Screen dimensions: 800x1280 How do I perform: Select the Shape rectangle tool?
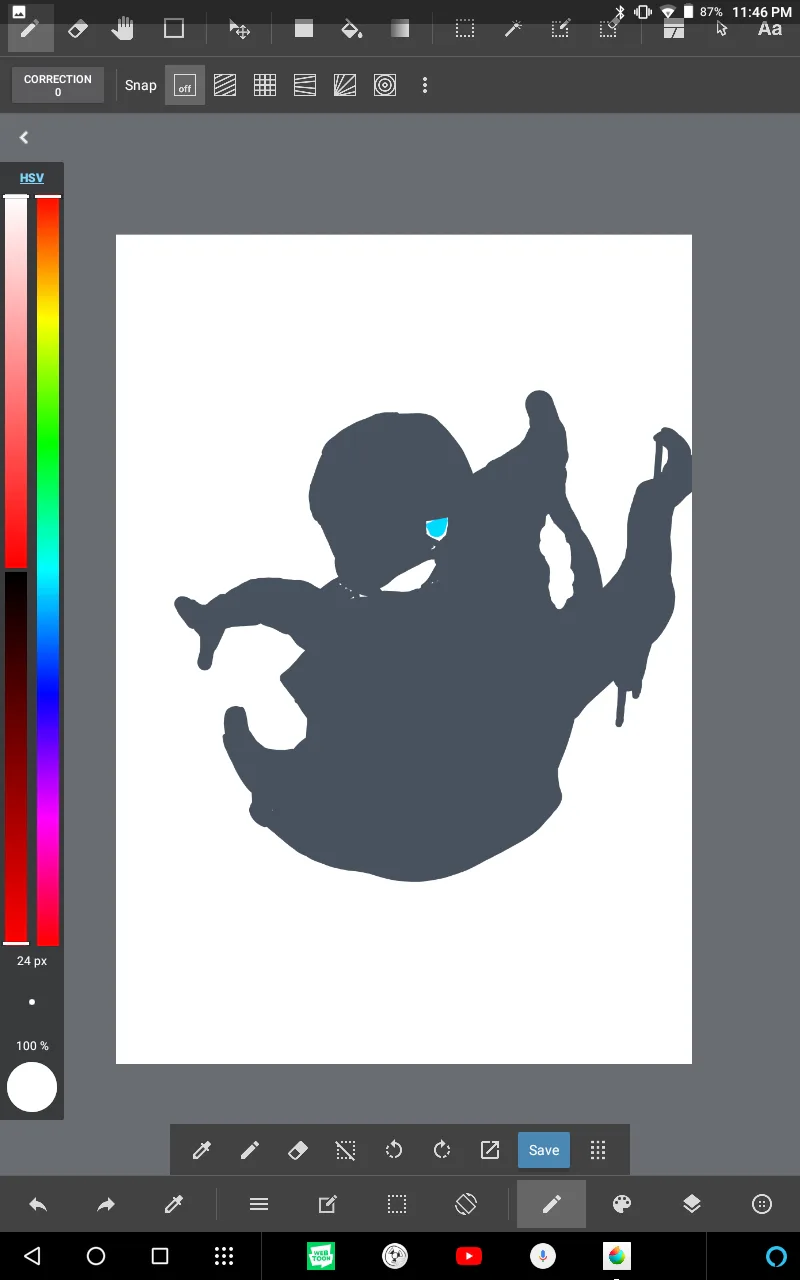tap(174, 29)
